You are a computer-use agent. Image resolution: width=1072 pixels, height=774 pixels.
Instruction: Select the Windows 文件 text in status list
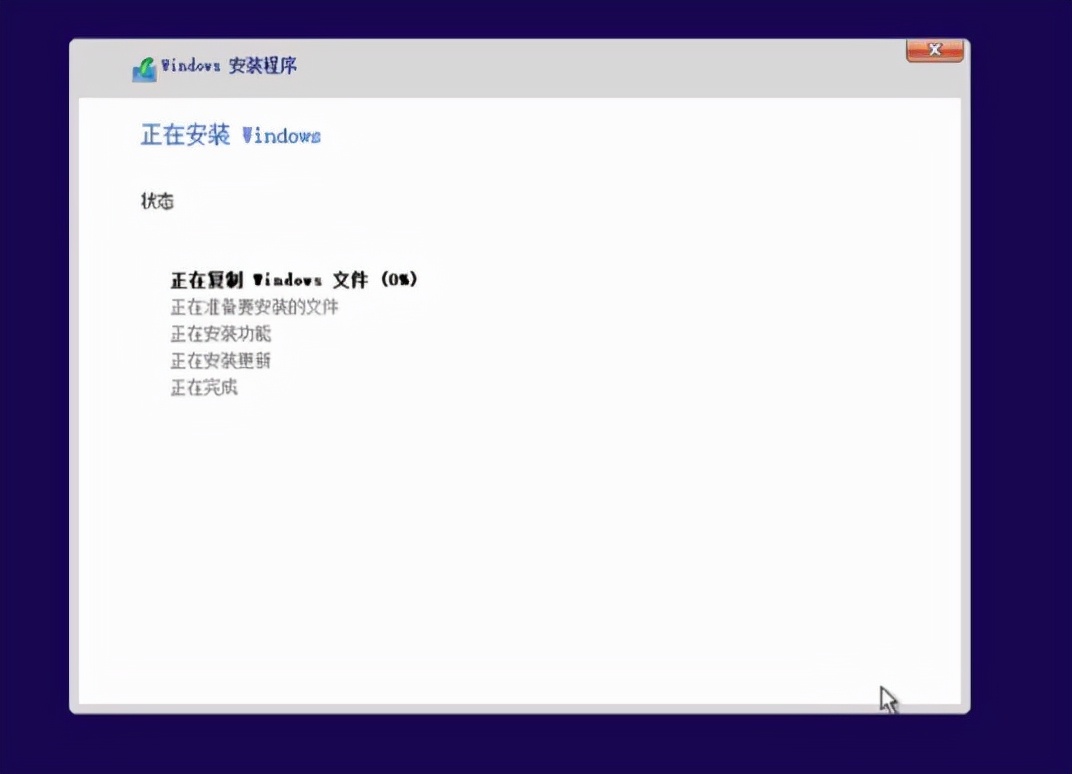coord(312,280)
